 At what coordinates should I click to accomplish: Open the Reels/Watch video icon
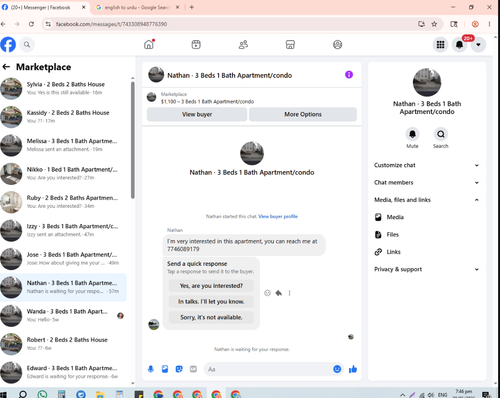[196, 44]
